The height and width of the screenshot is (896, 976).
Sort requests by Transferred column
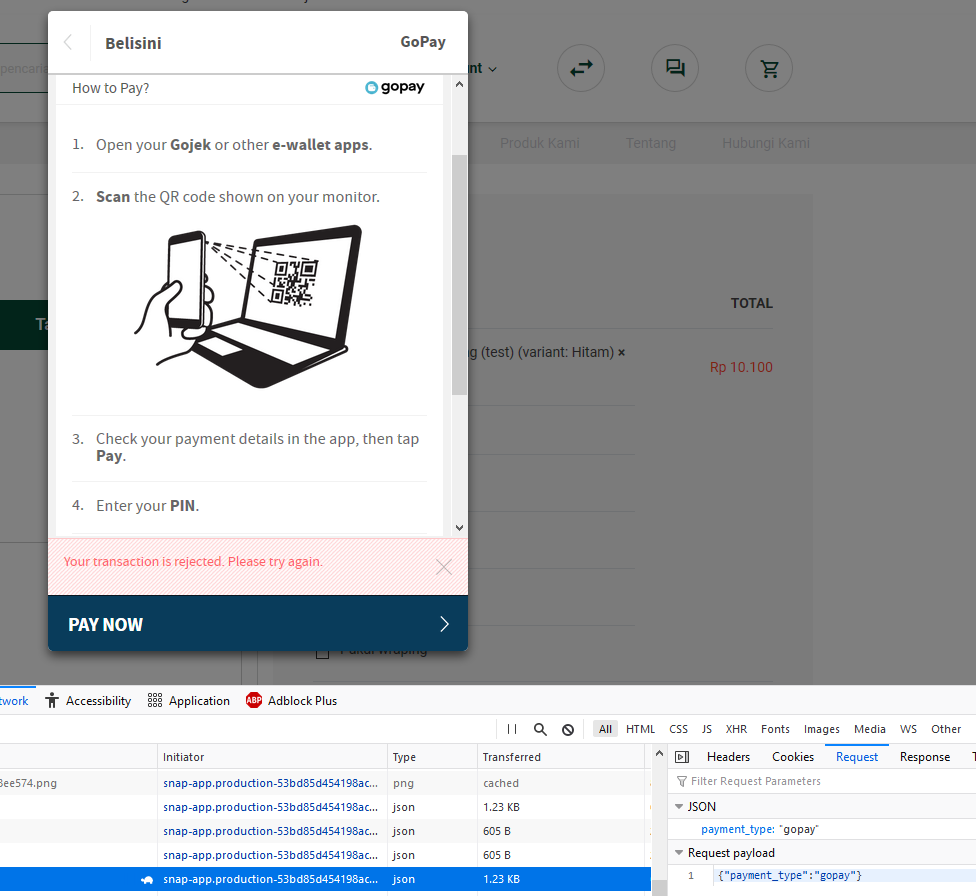[561, 757]
